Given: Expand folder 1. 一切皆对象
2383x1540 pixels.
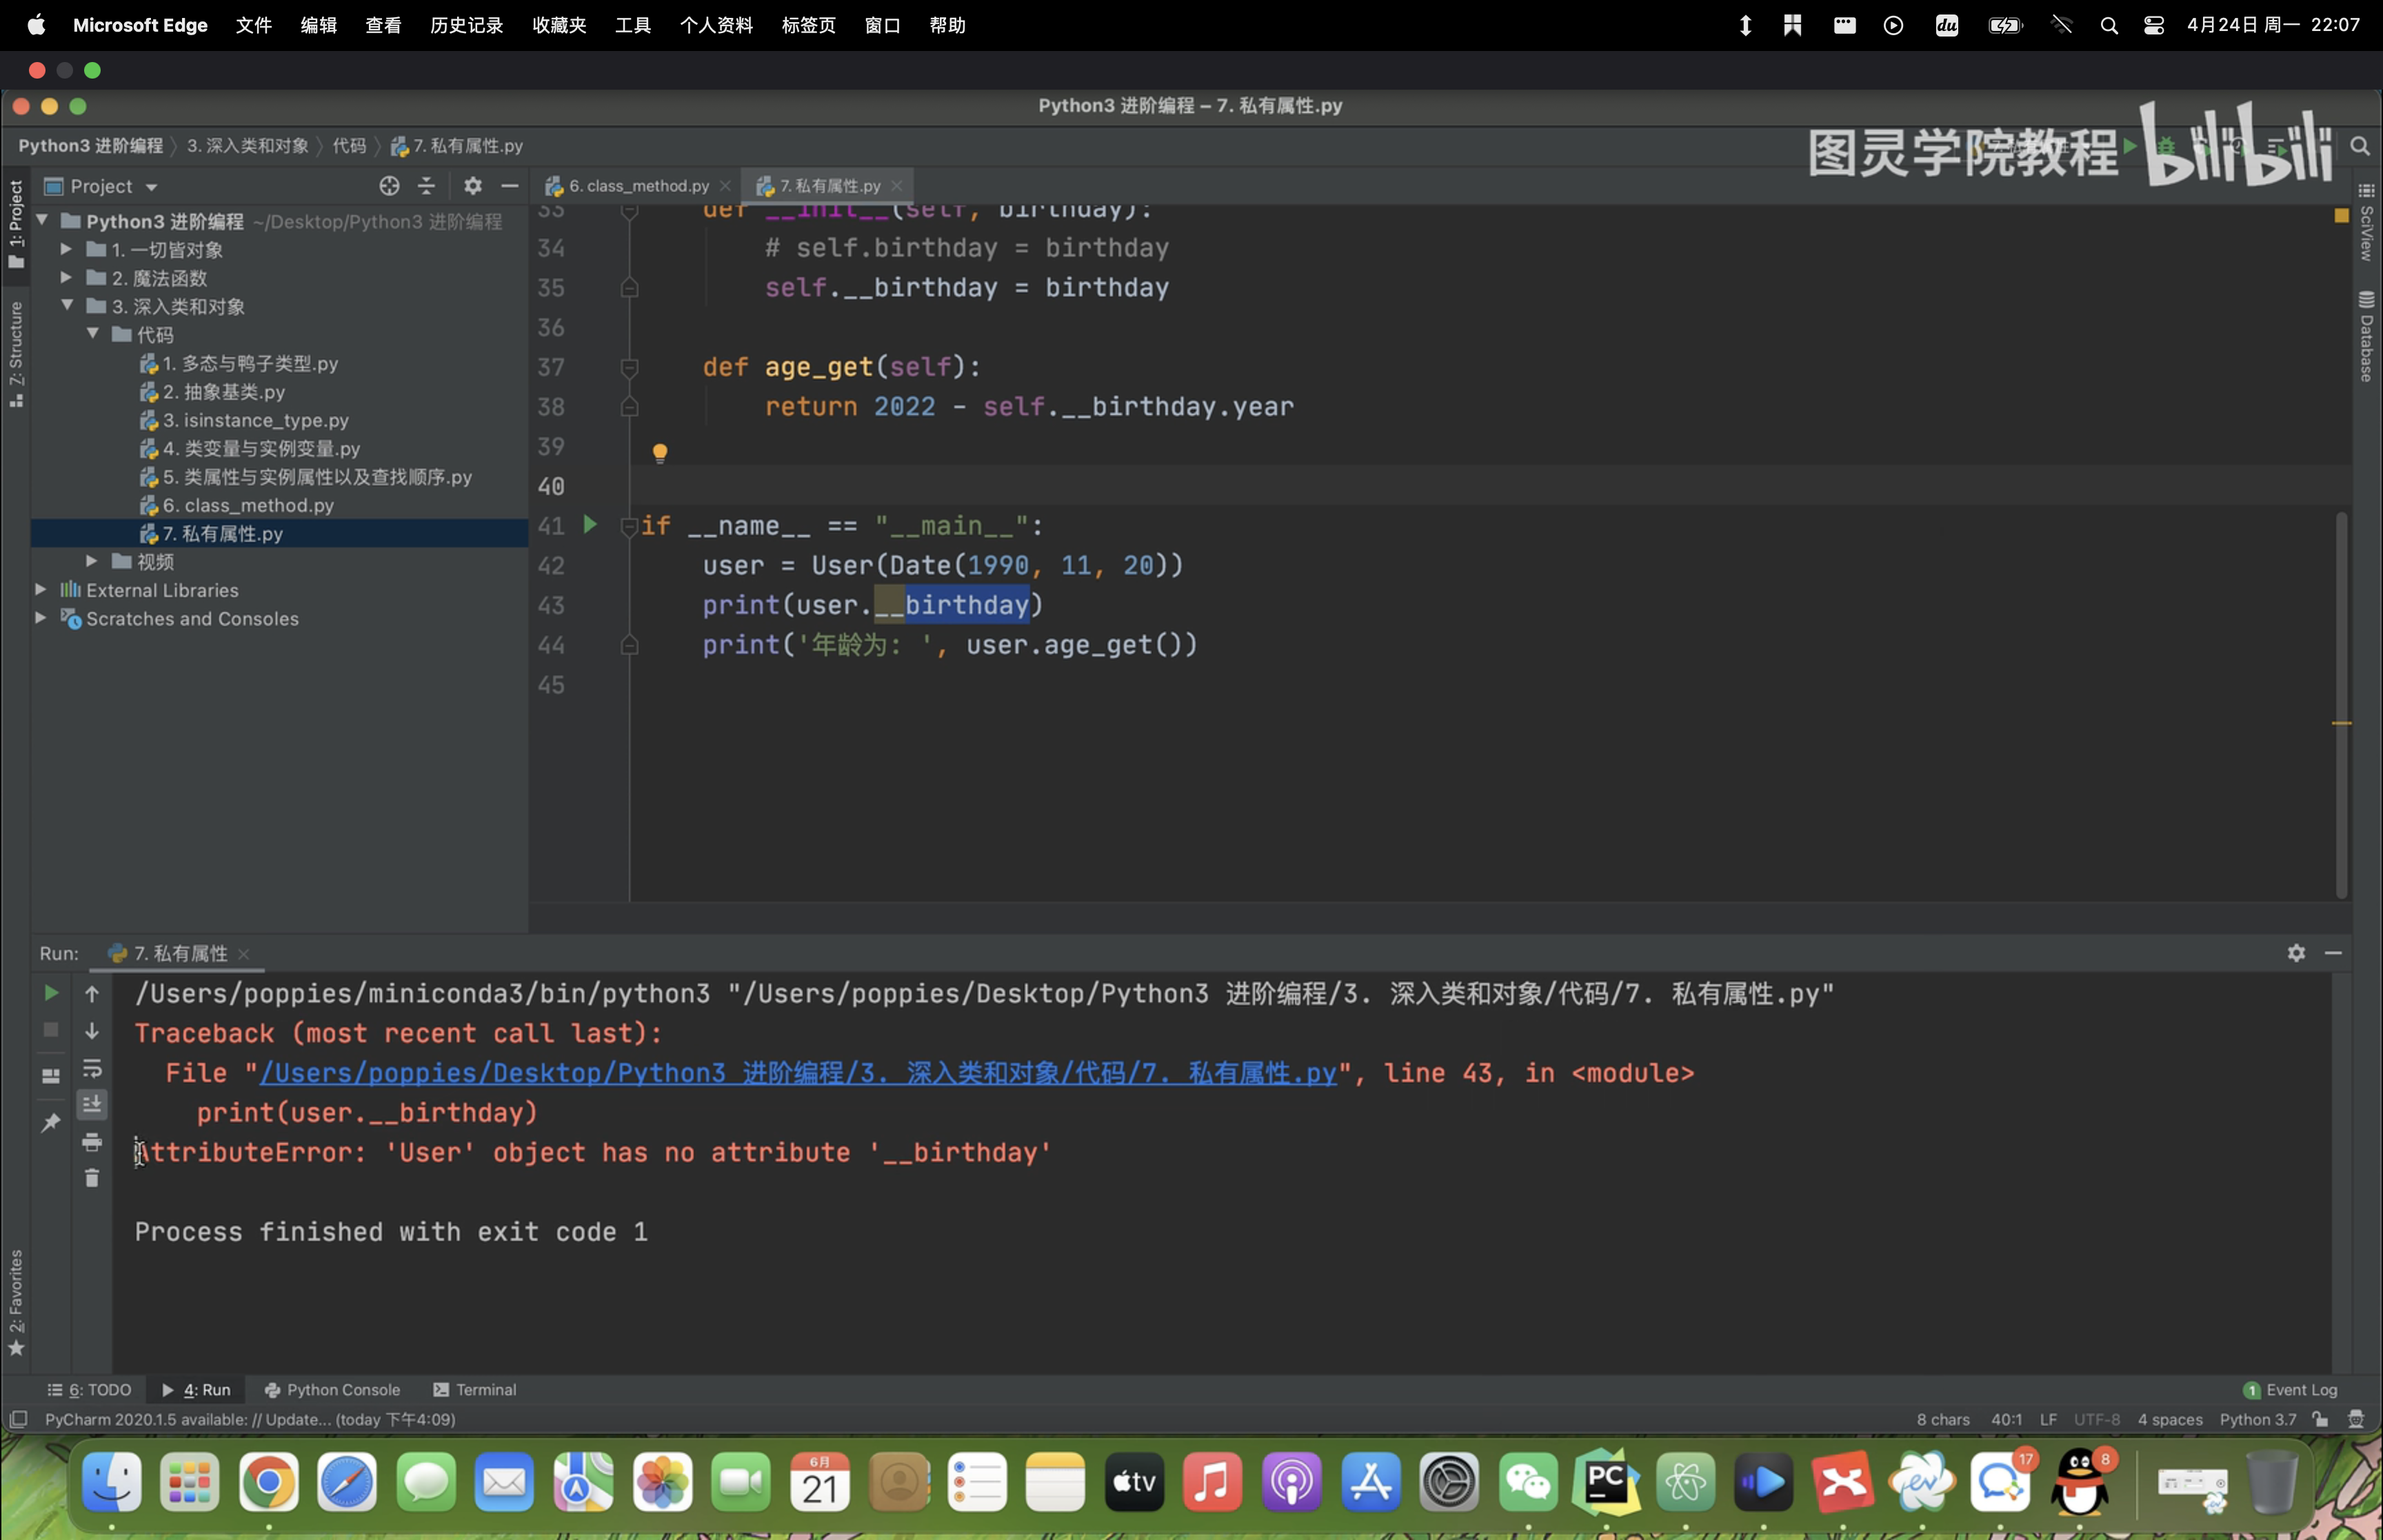Looking at the screenshot, I should 66,249.
